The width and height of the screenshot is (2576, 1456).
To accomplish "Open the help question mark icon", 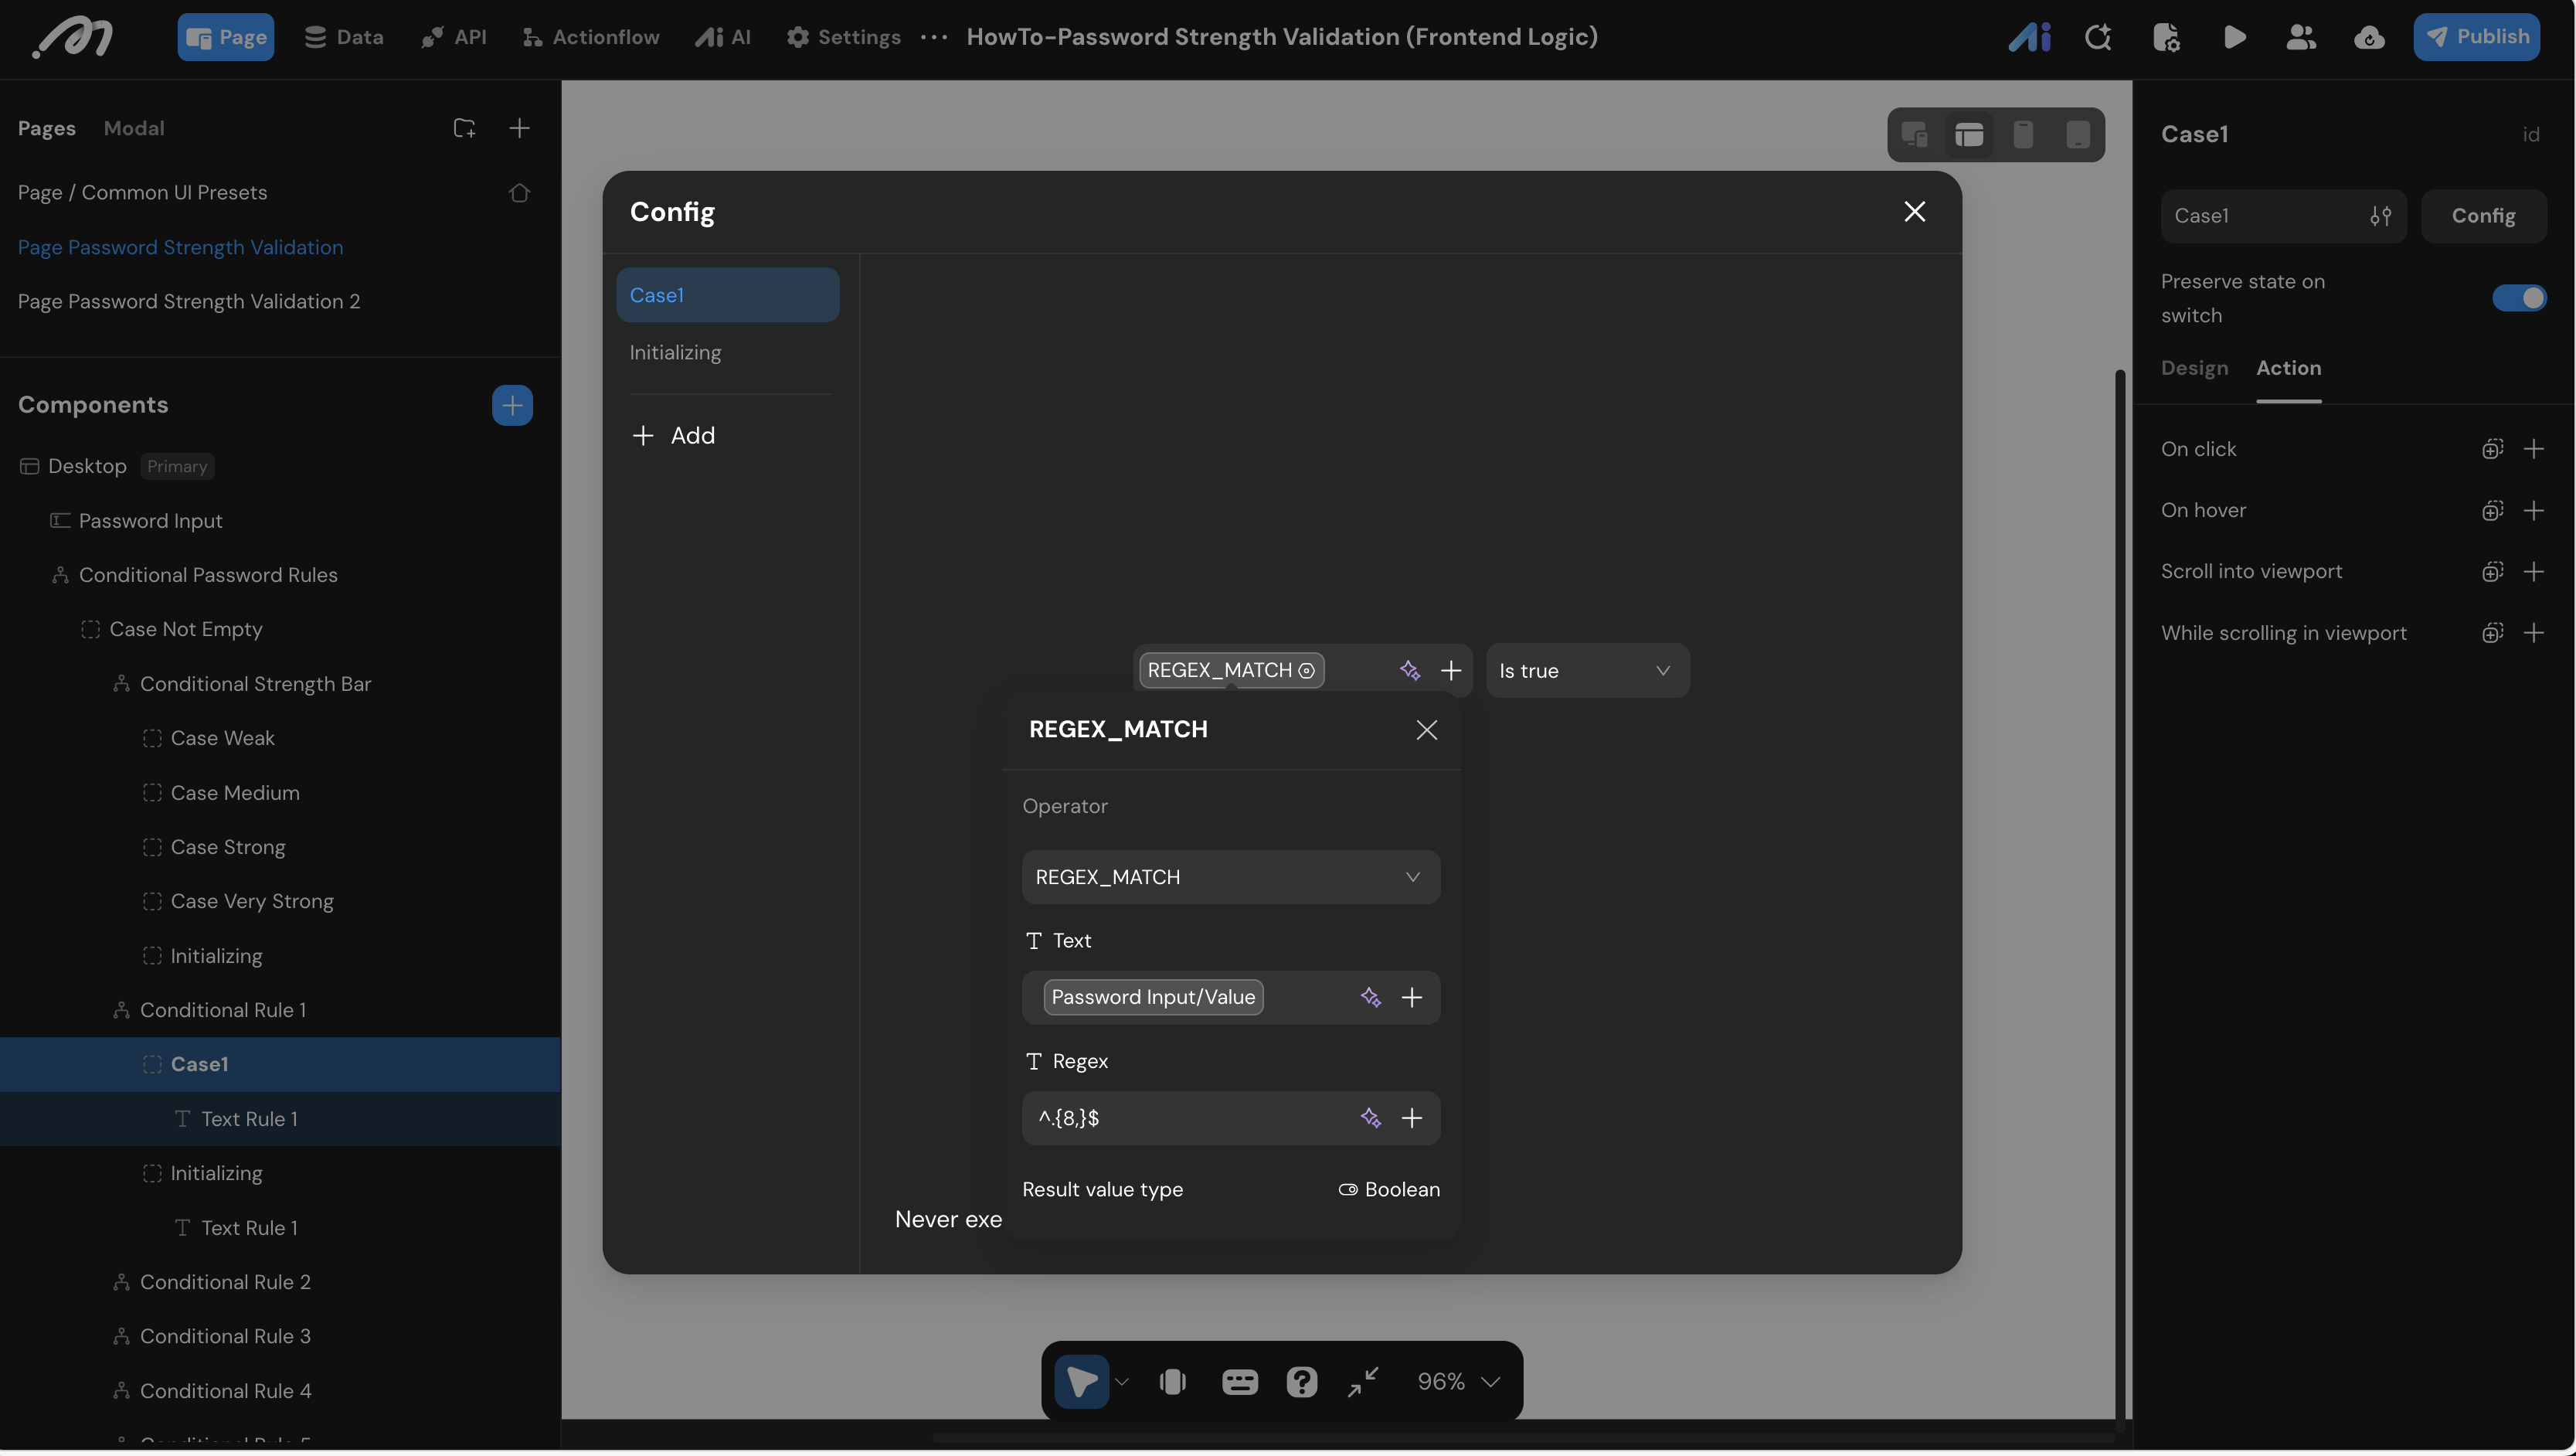I will 1301,1381.
